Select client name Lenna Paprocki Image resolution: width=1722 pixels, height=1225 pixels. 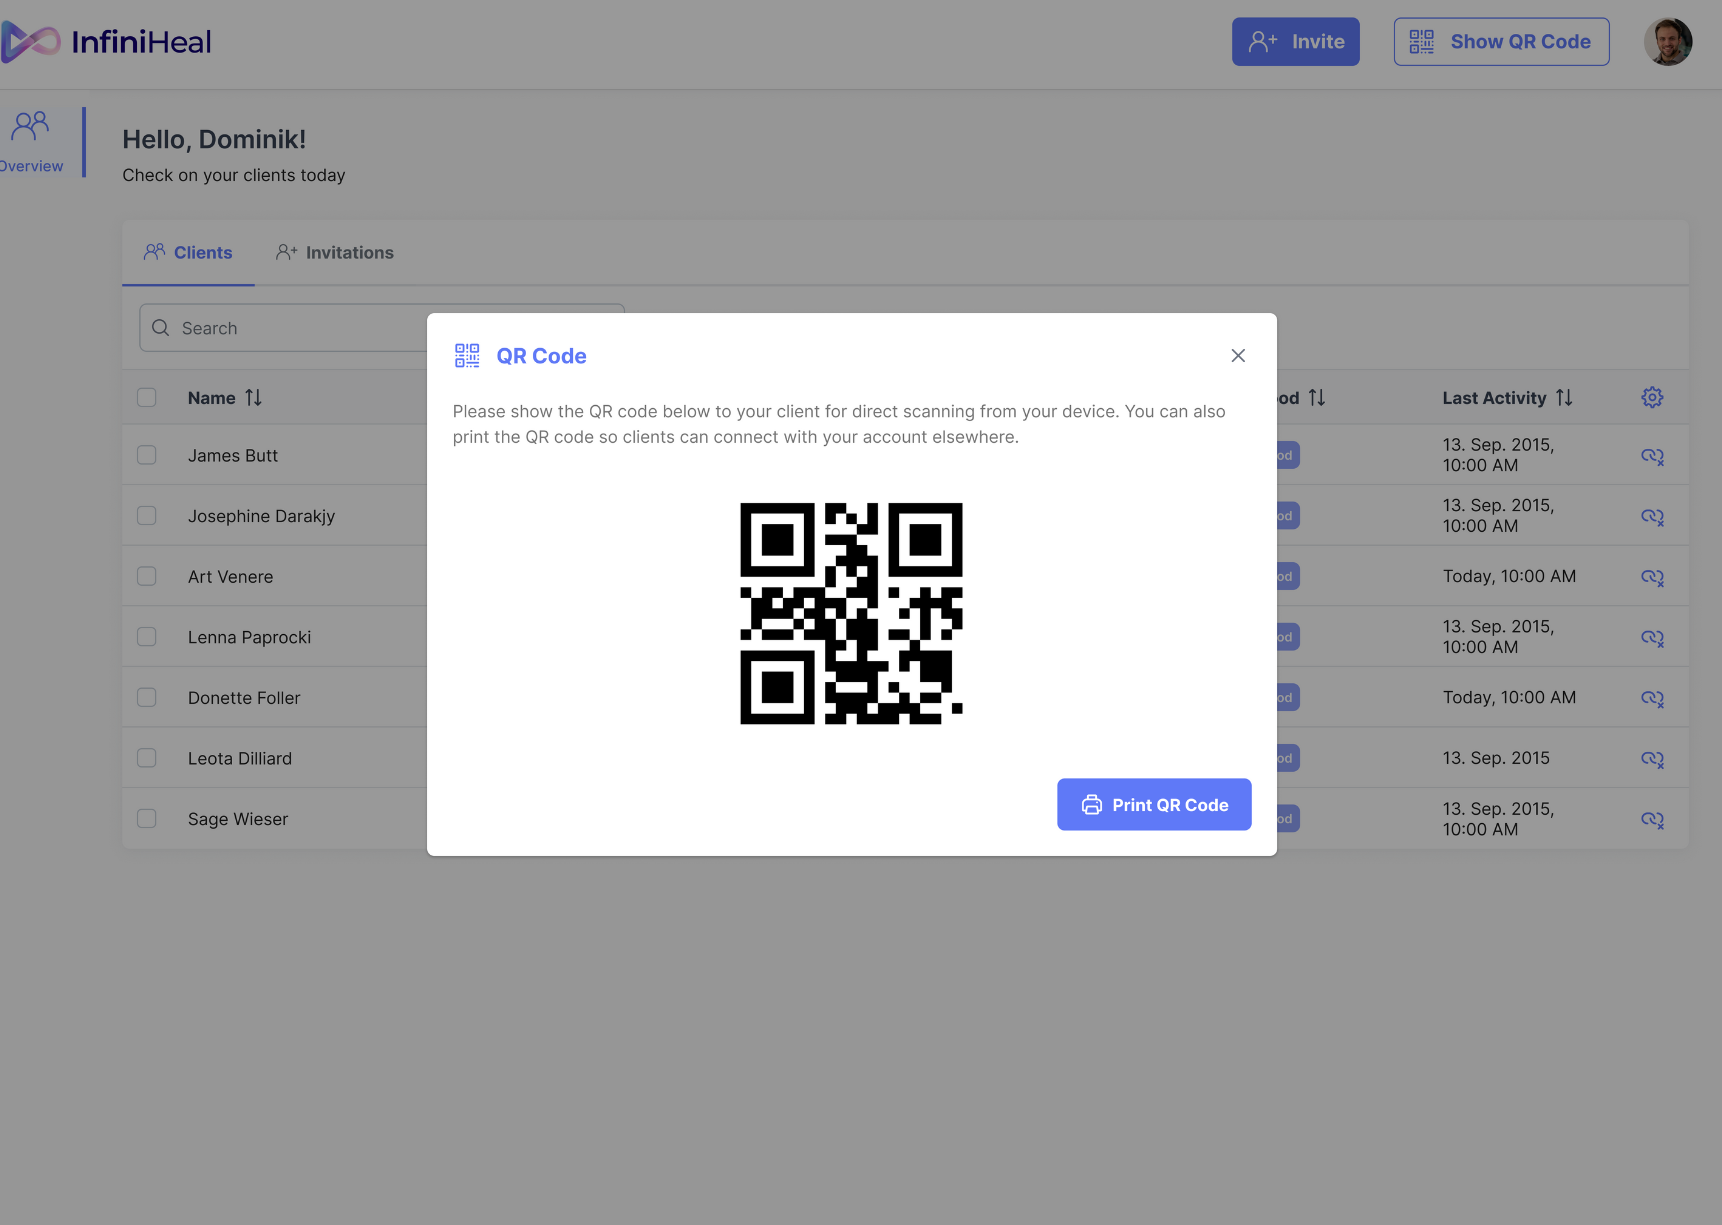coord(249,638)
